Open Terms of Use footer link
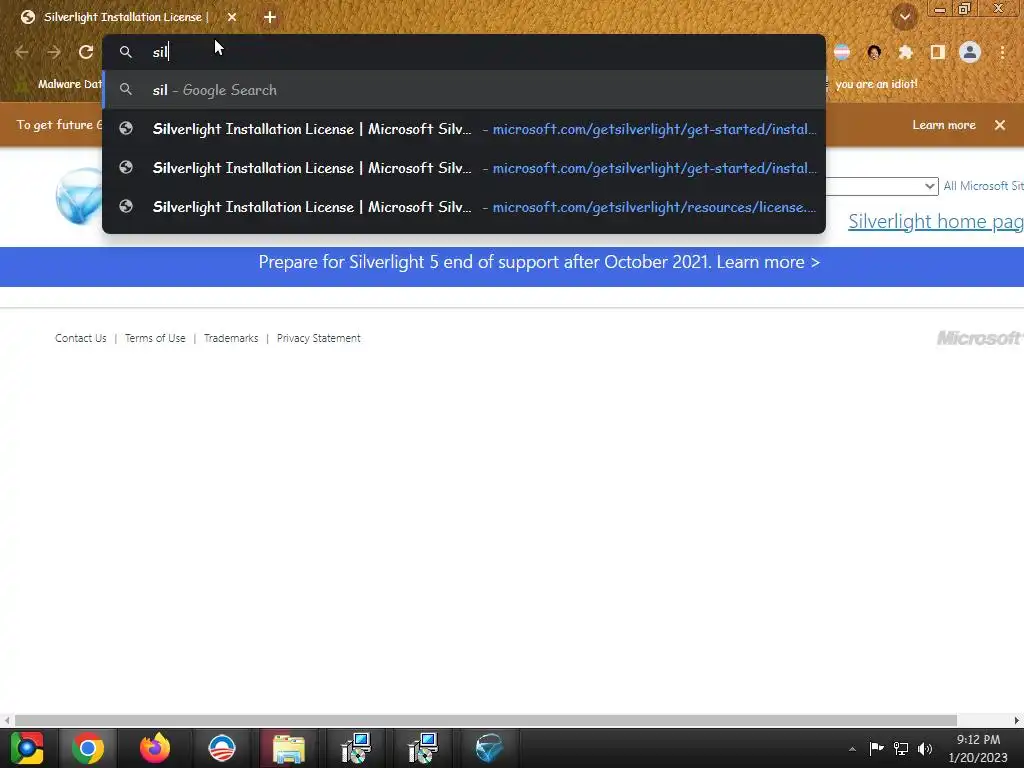Image resolution: width=1024 pixels, height=768 pixels. (155, 338)
